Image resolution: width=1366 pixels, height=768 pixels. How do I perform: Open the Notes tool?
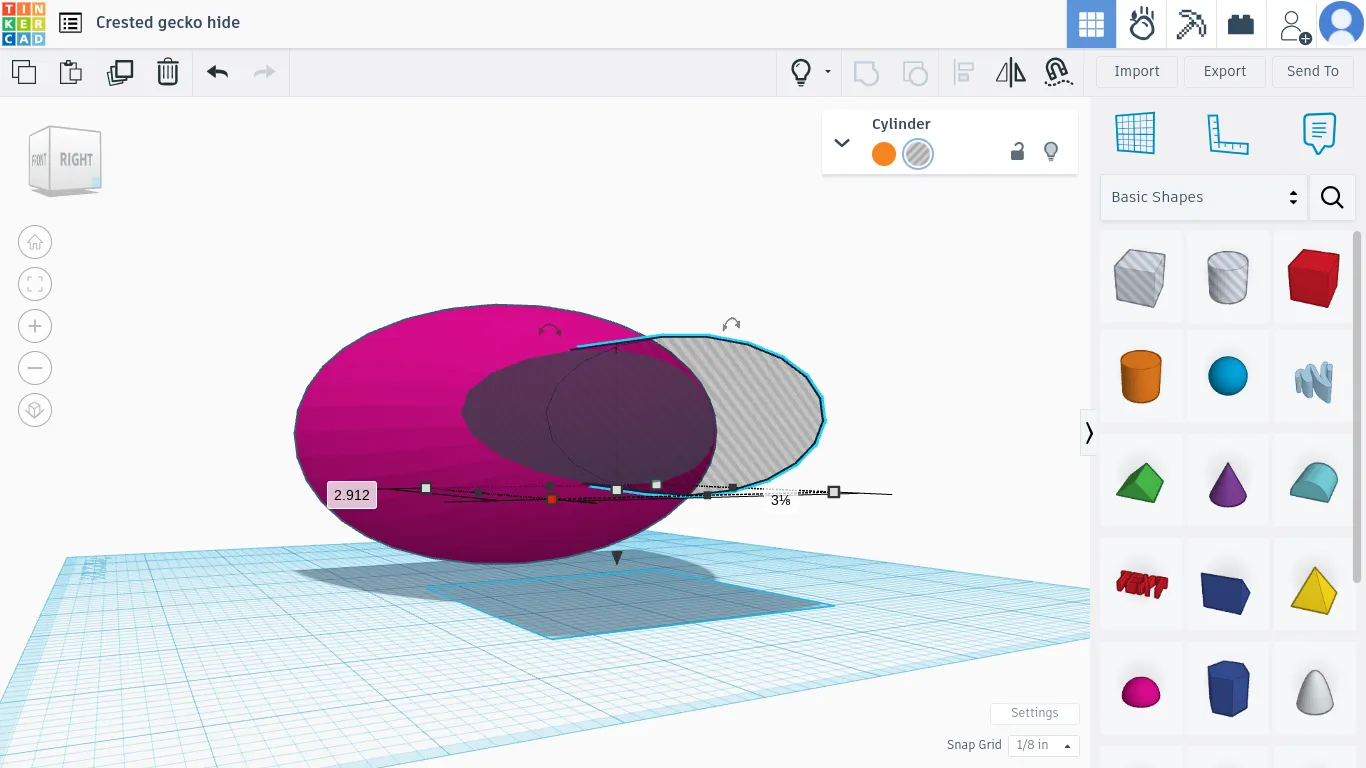coord(1319,133)
